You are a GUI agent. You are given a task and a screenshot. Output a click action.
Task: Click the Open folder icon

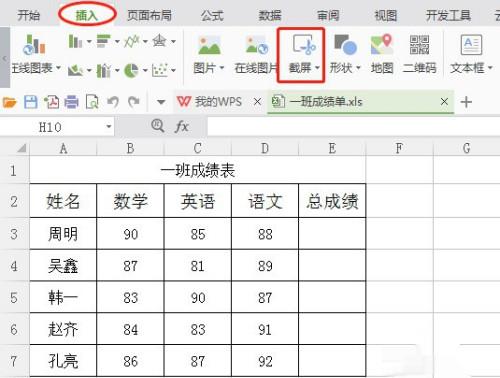point(9,102)
